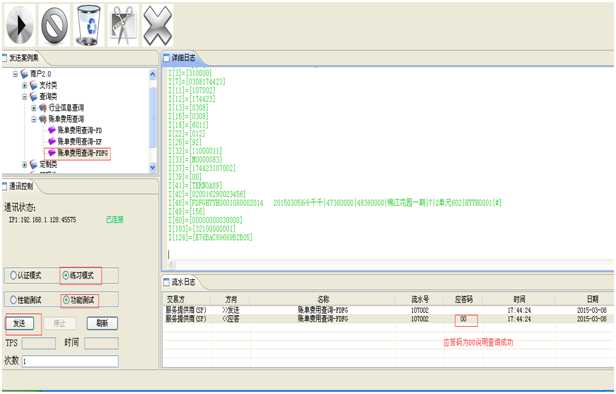The width and height of the screenshot is (616, 394).
Task: Click the 发送 button
Action: click(20, 323)
